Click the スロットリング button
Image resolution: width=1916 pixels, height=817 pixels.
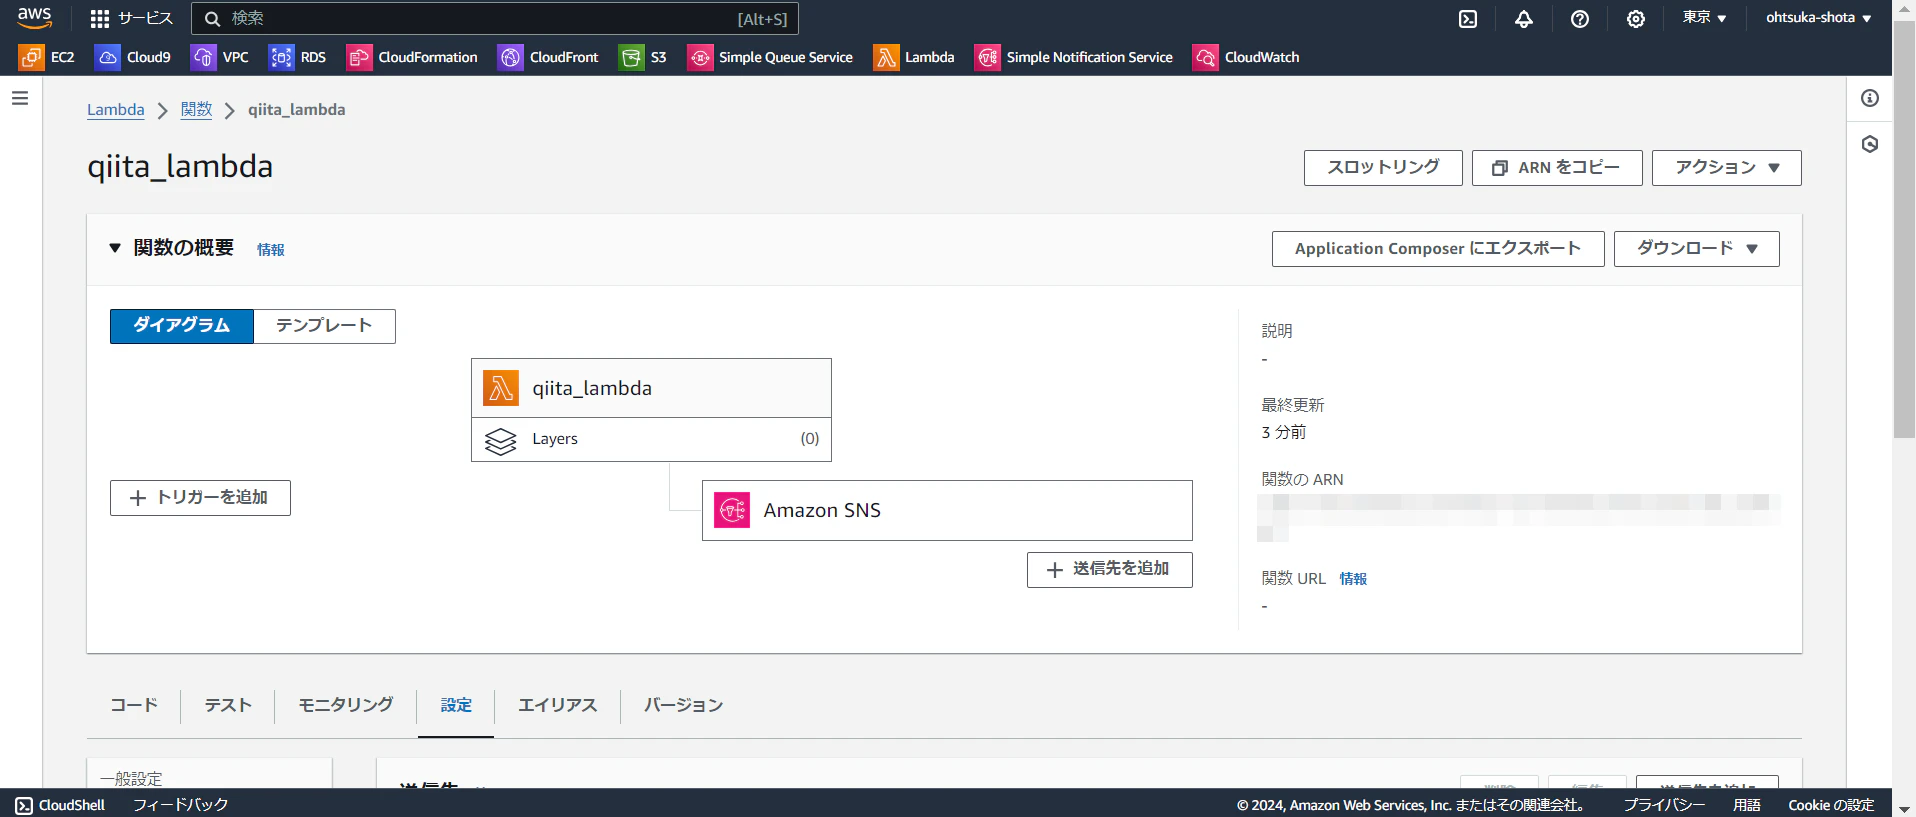(x=1383, y=168)
